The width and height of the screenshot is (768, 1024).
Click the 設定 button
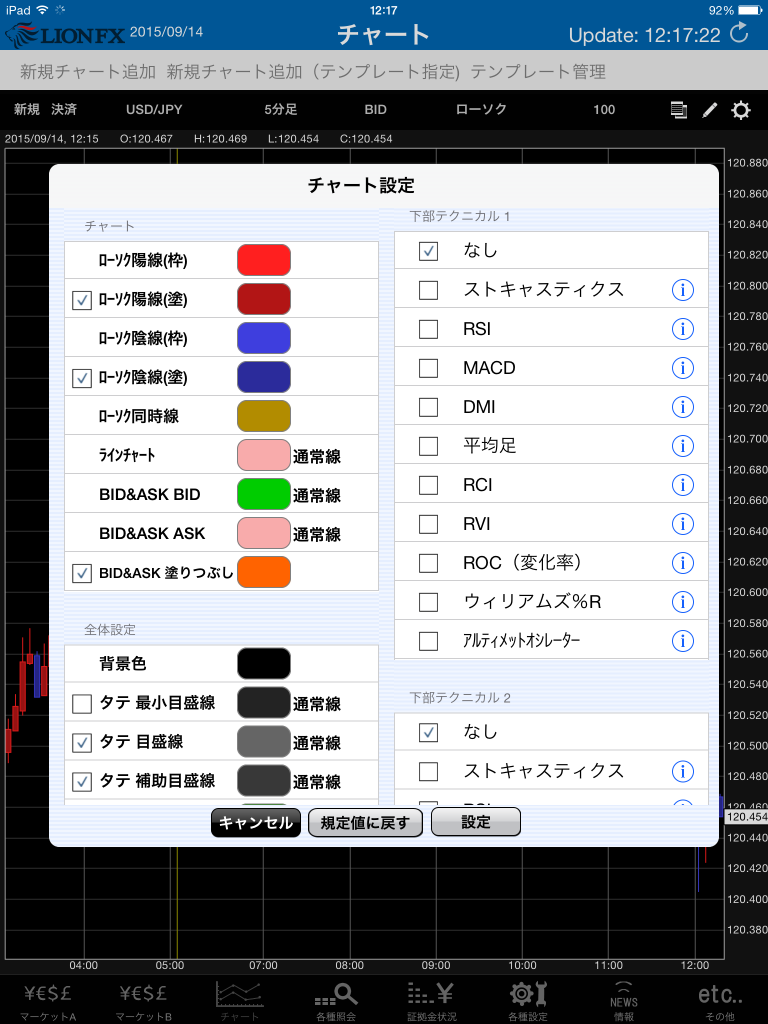(x=476, y=822)
